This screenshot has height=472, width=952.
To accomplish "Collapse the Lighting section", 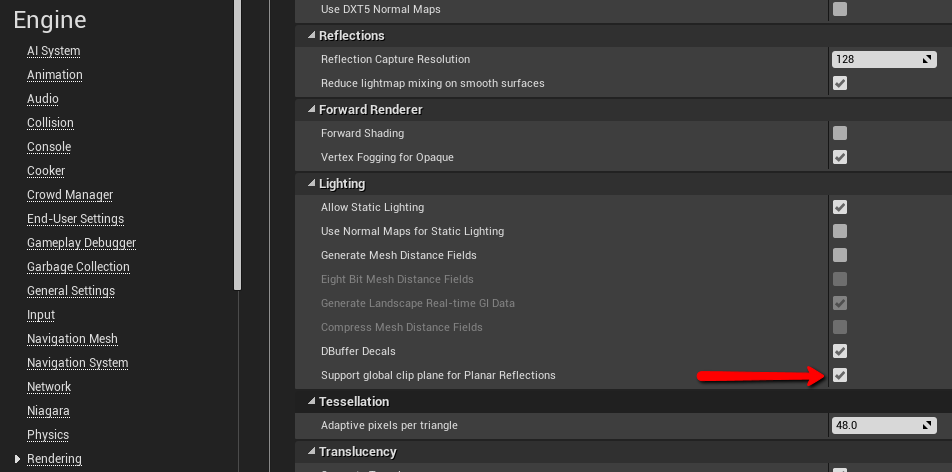I will point(310,184).
